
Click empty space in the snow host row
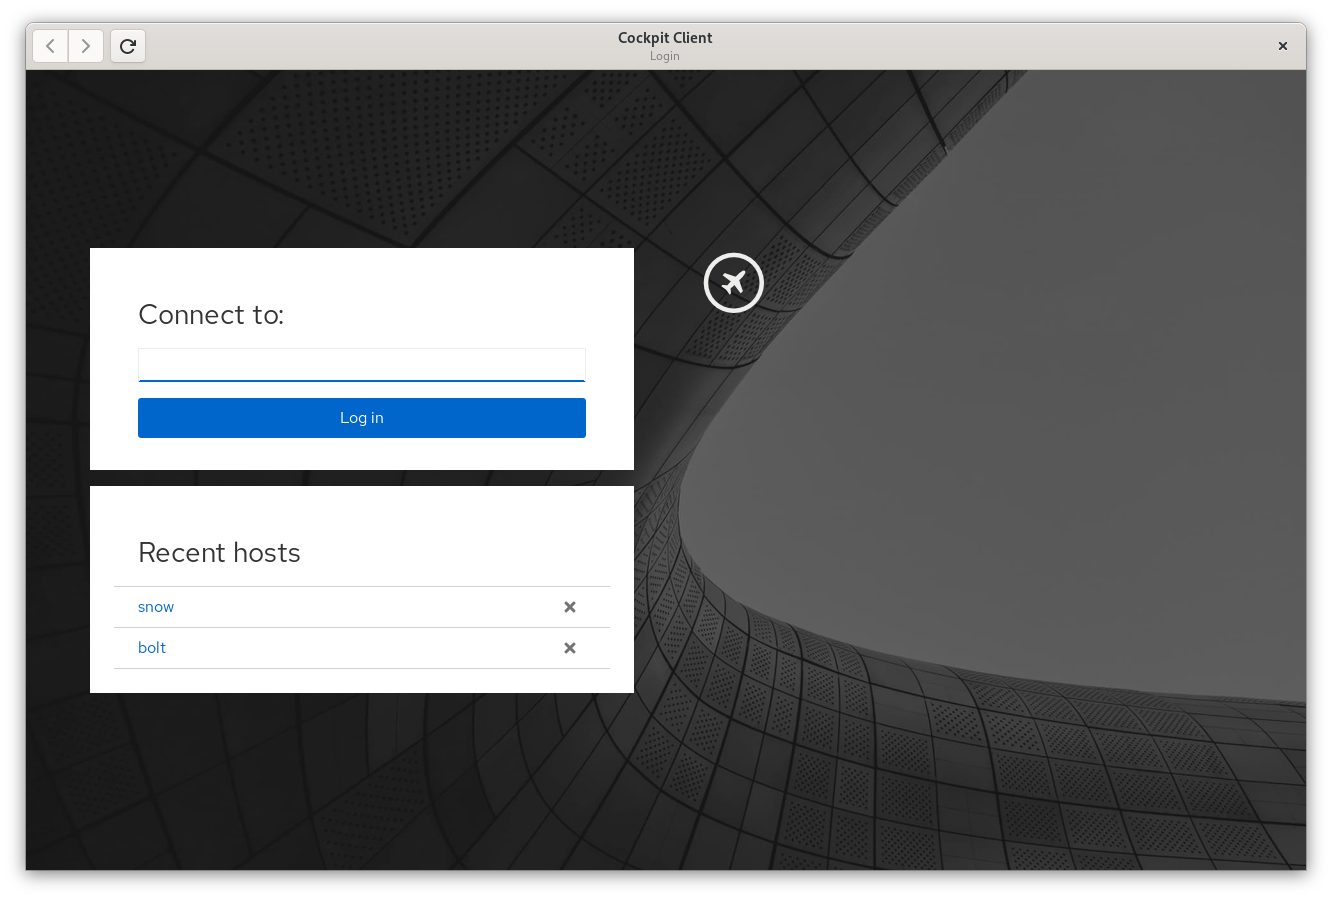(360, 607)
